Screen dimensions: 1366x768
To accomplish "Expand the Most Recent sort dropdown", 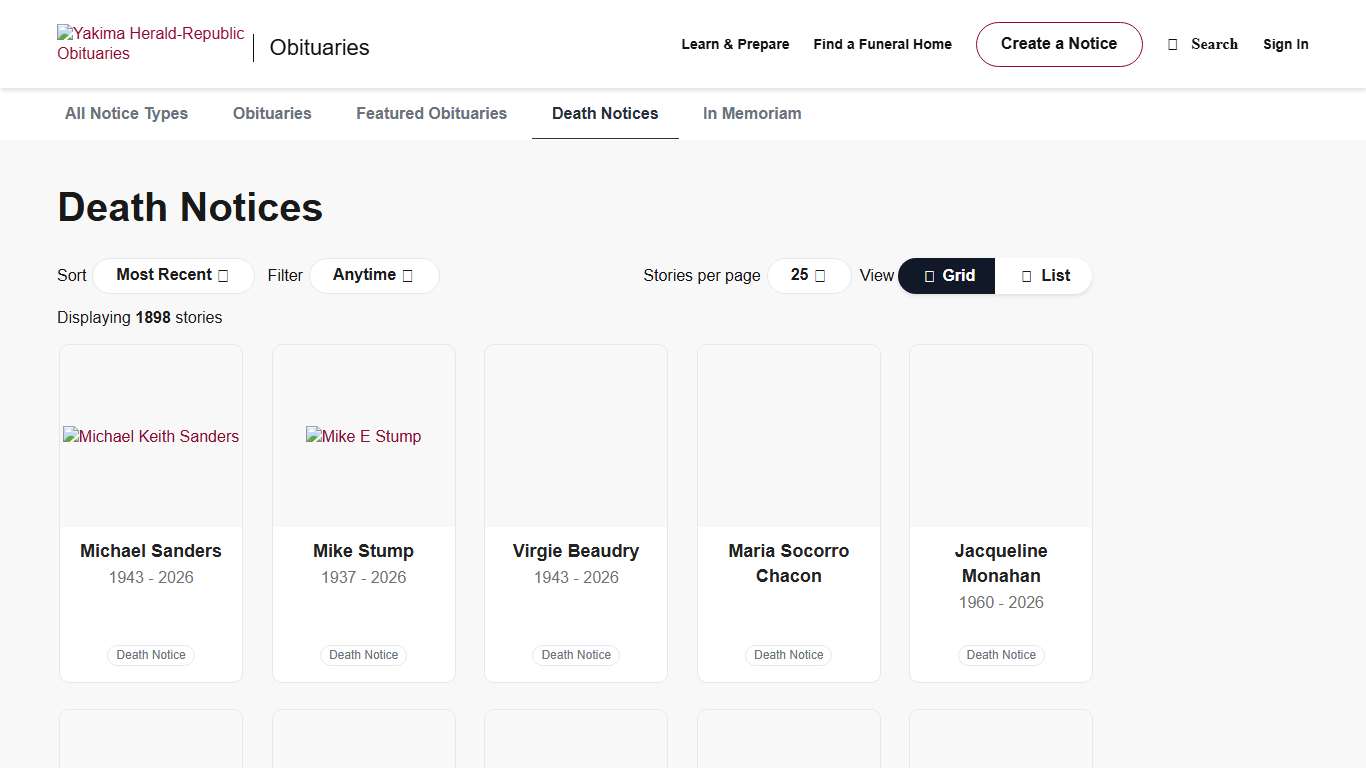I will 172,275.
